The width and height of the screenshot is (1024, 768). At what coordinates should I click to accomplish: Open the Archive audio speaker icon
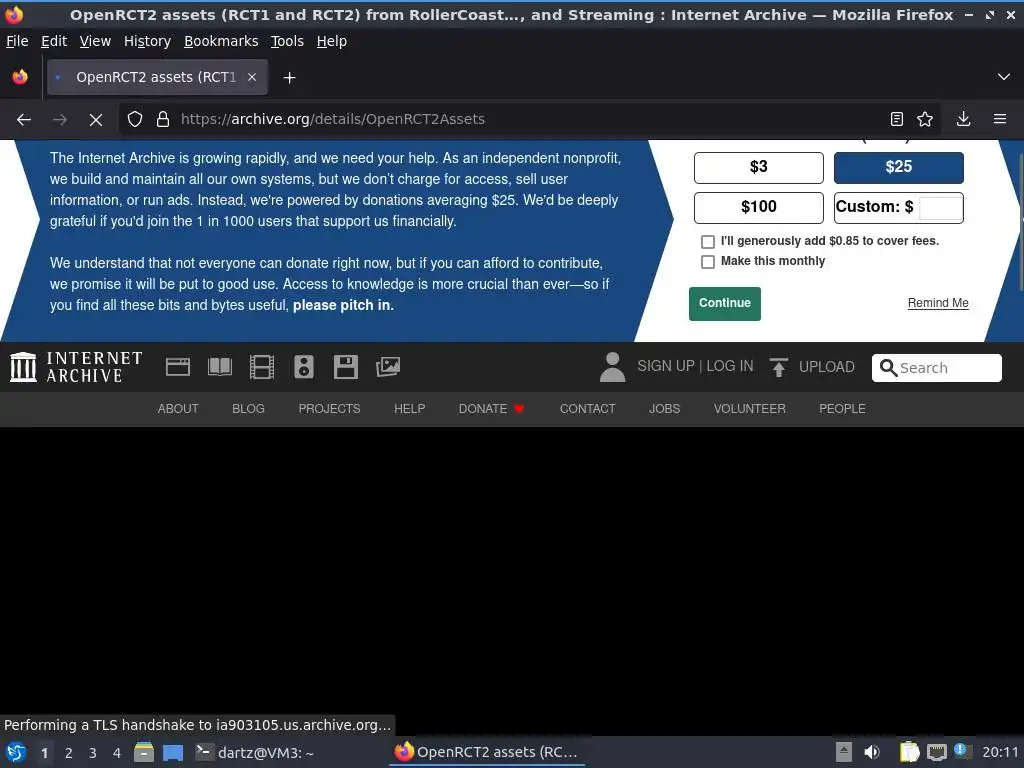[304, 367]
